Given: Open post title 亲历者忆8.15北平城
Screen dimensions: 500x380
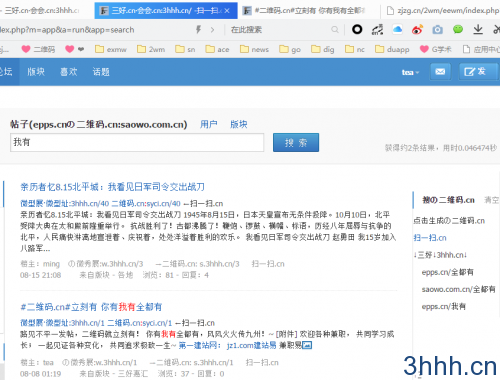Looking at the screenshot, I should click(113, 187).
